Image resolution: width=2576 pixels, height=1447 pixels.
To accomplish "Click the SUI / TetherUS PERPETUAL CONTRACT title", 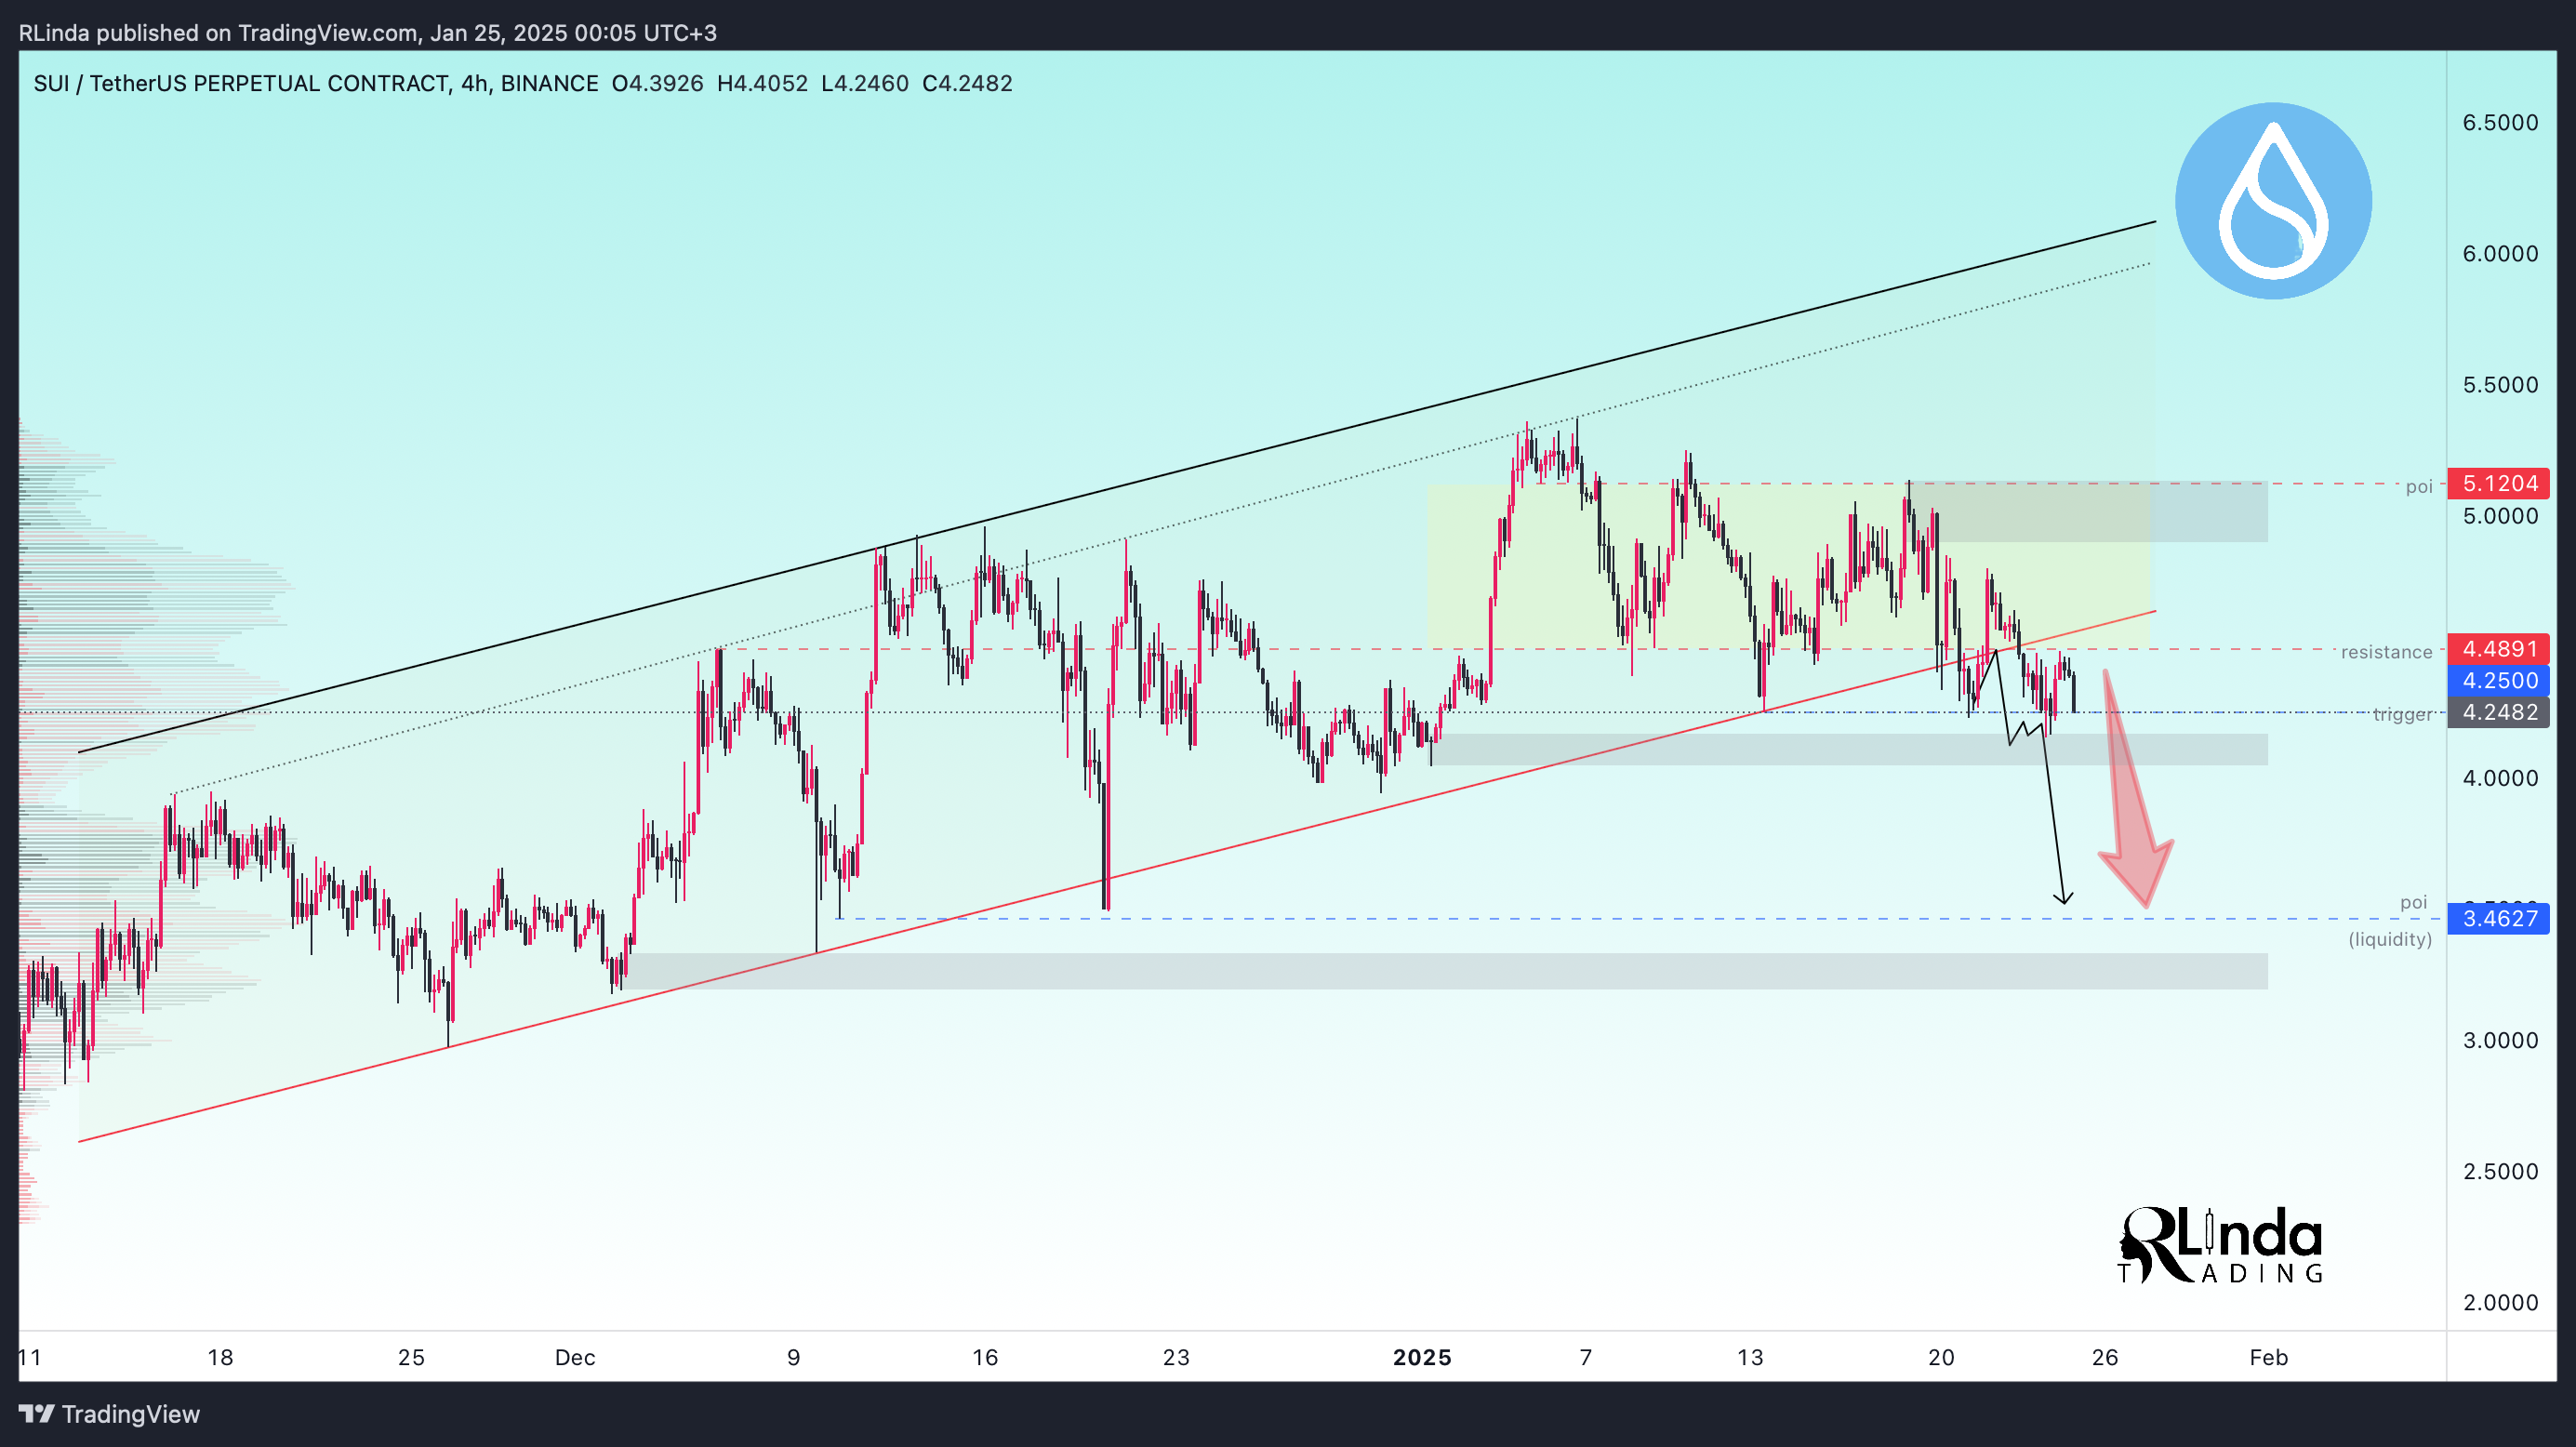I will 241,84.
